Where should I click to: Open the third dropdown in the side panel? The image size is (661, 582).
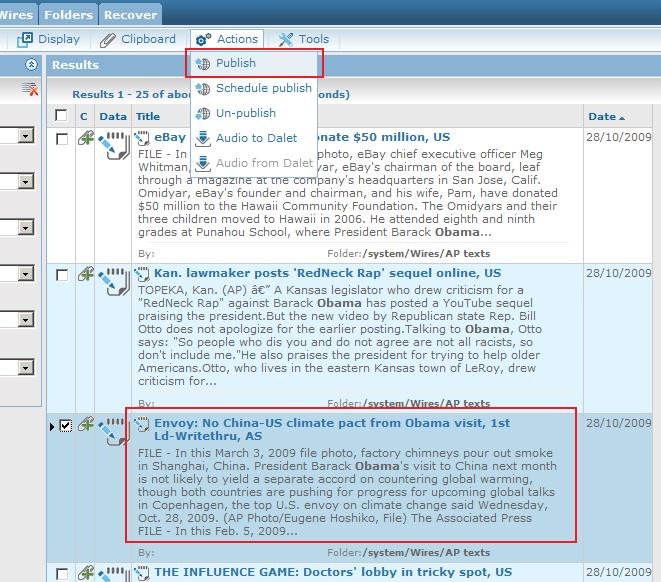pyautogui.click(x=25, y=228)
